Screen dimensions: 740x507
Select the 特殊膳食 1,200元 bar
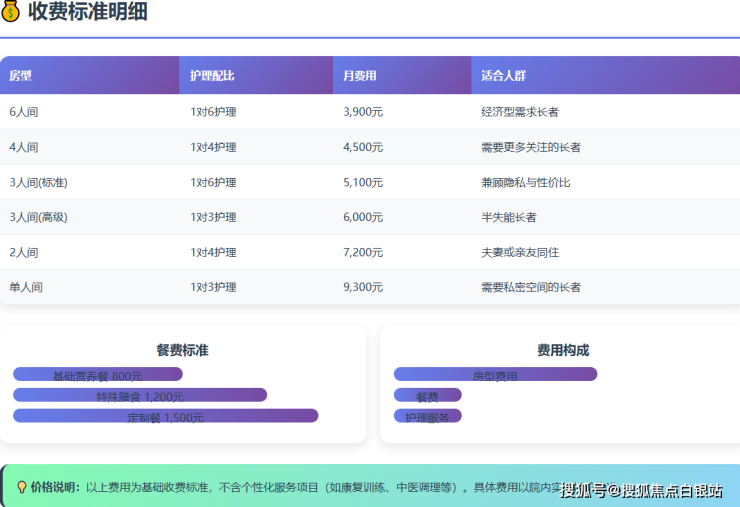140,395
